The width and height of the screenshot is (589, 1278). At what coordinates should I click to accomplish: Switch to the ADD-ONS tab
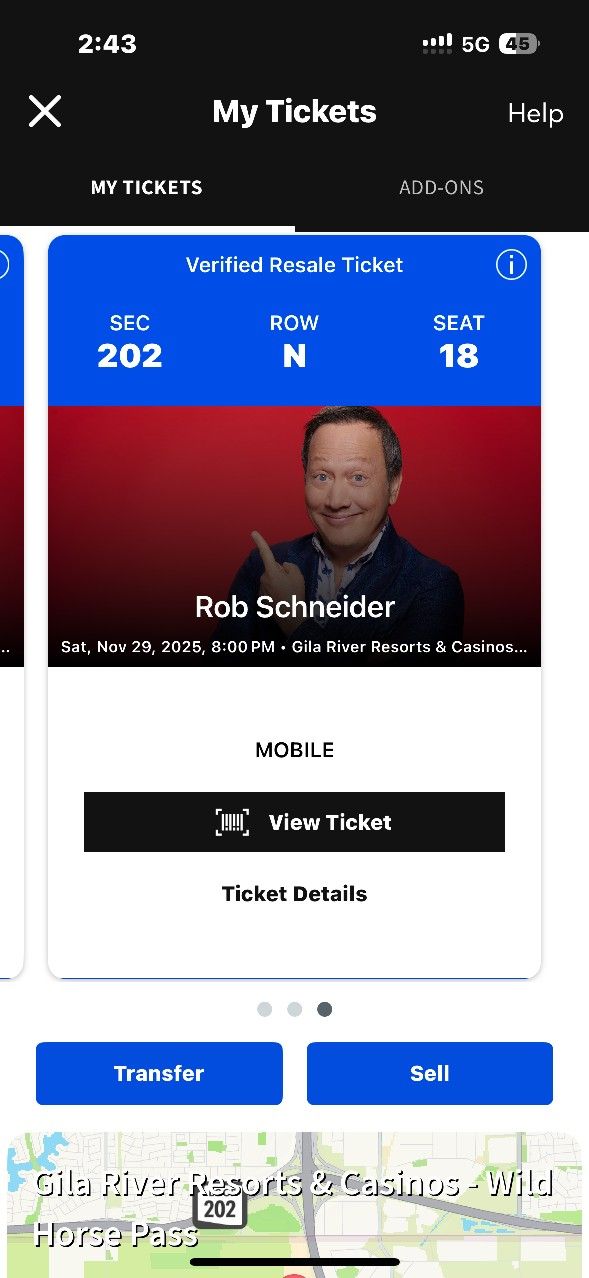(441, 187)
